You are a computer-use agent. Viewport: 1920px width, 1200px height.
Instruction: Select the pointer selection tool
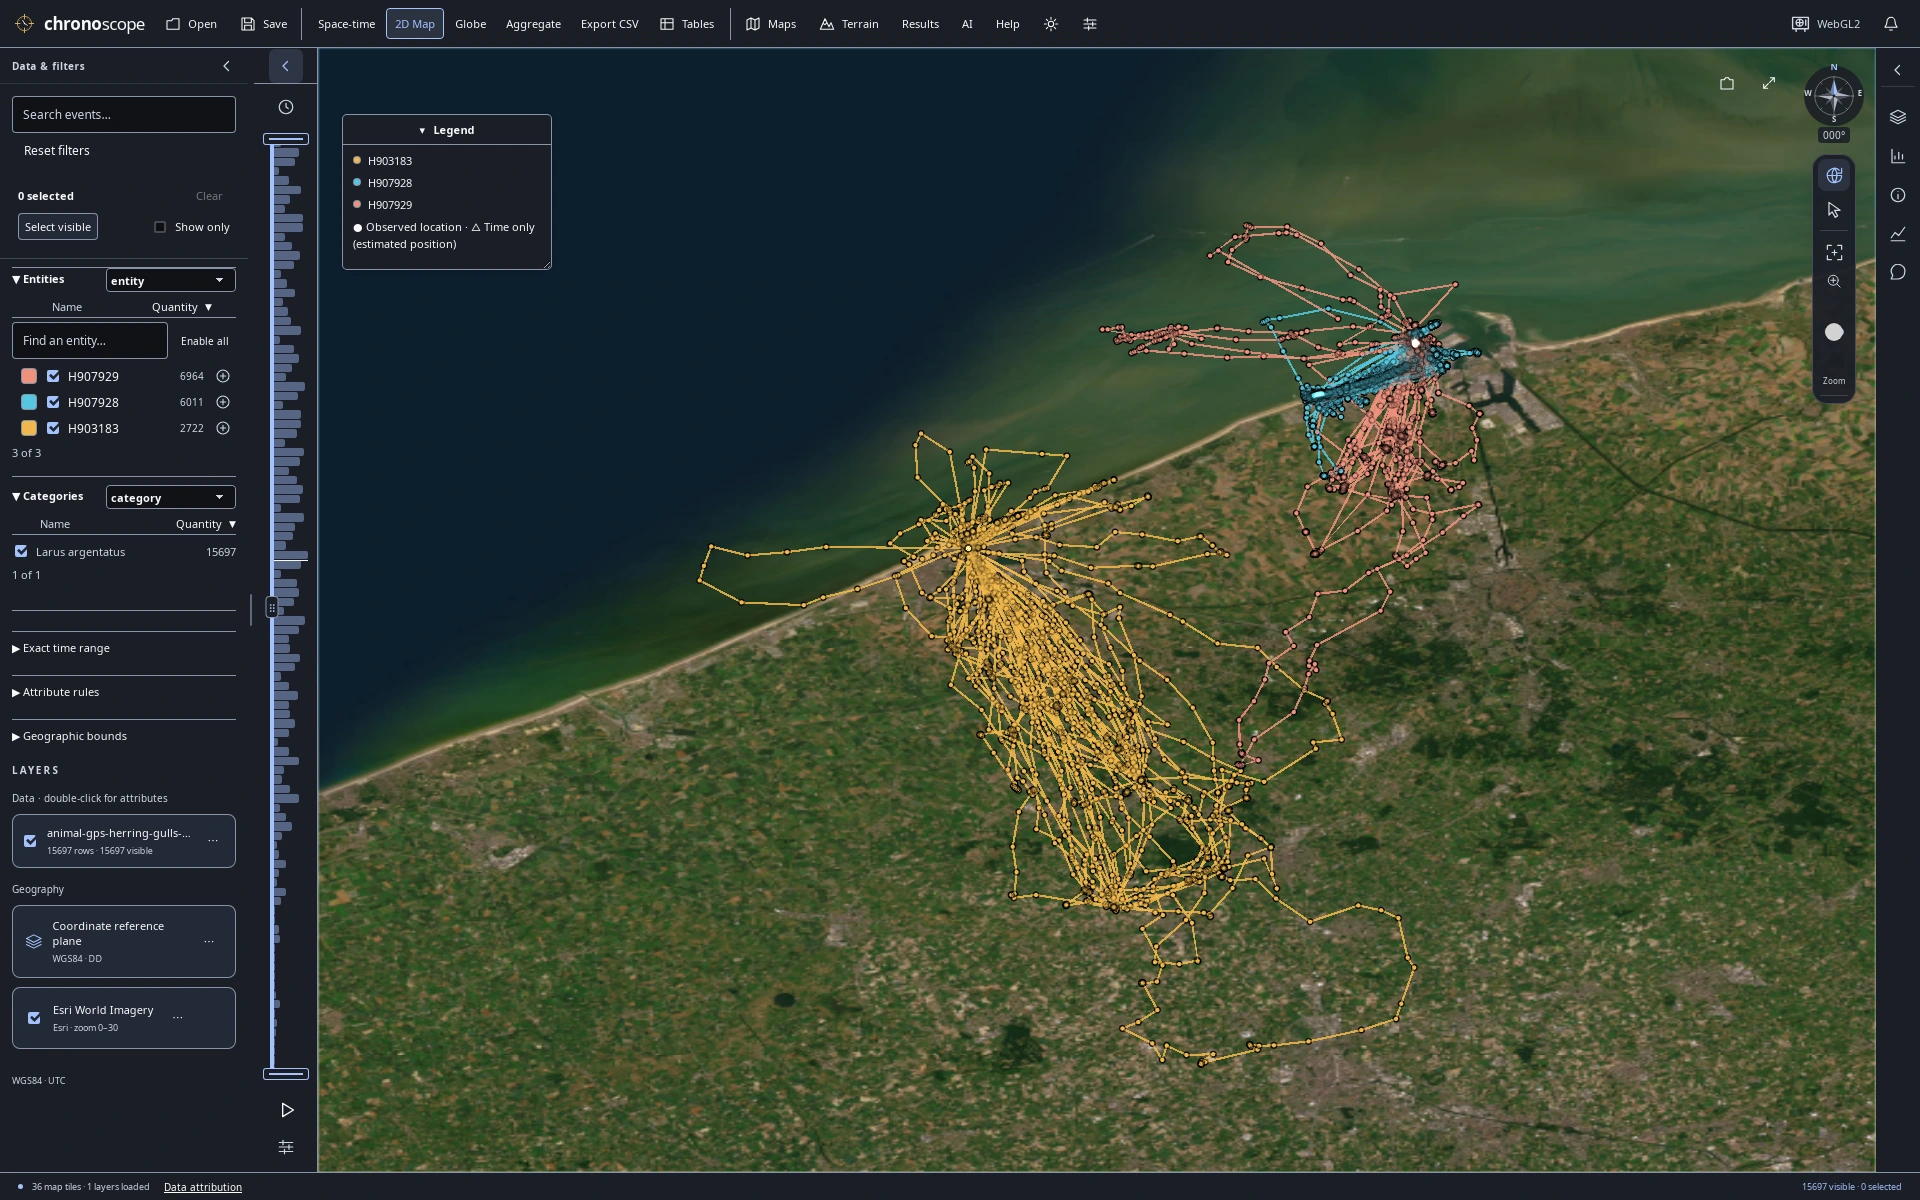click(1834, 210)
